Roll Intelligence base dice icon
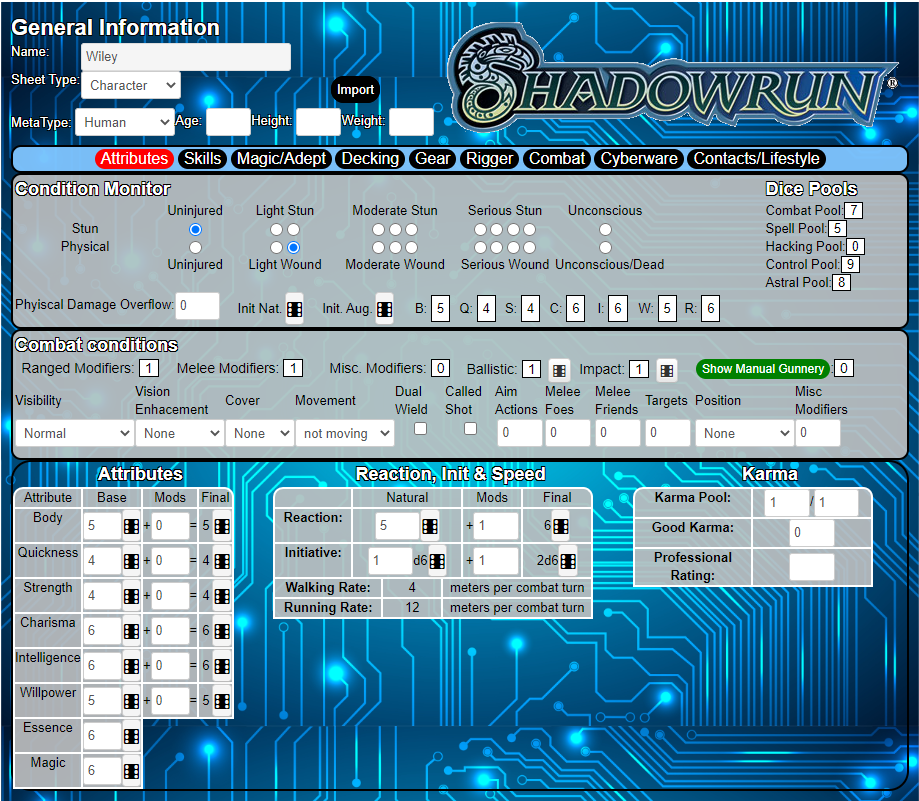Screen dimensions: 919x801 [131, 666]
